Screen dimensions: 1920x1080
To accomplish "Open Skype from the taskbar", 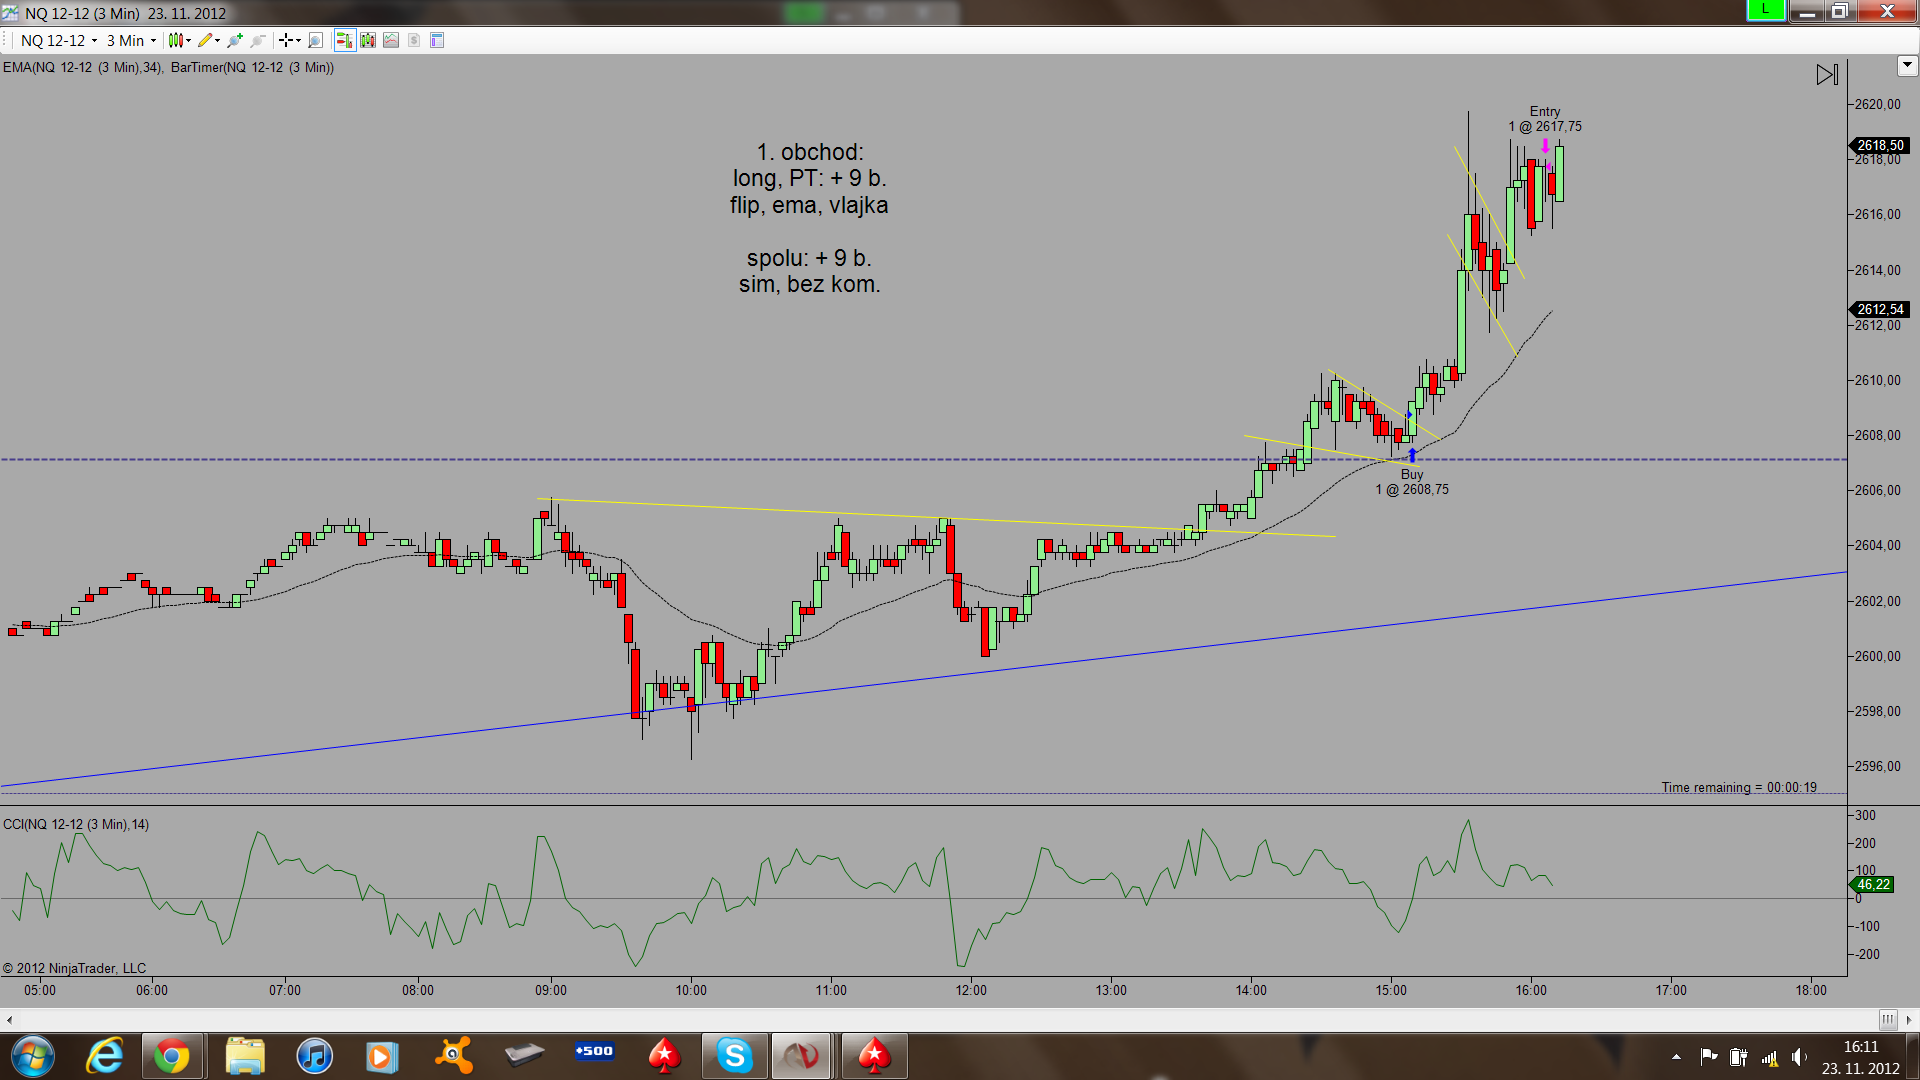I will (734, 1055).
